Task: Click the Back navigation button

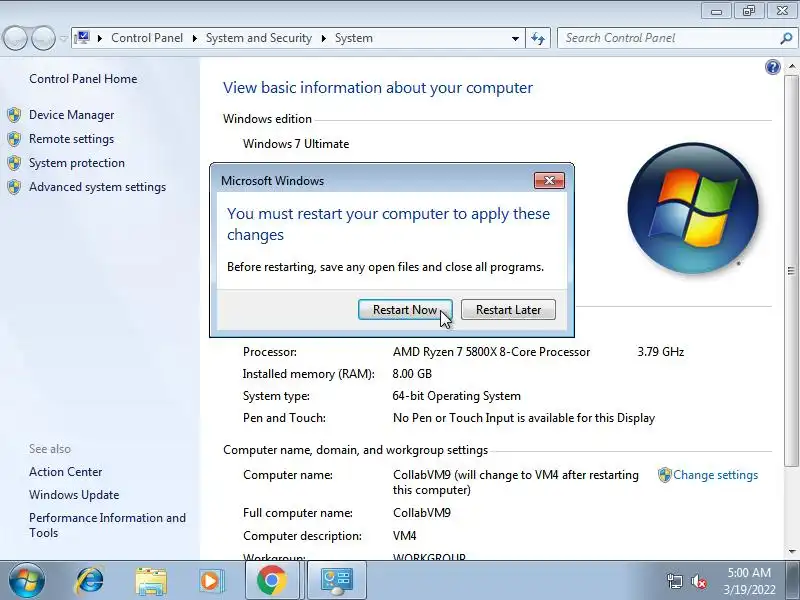Action: (15, 38)
